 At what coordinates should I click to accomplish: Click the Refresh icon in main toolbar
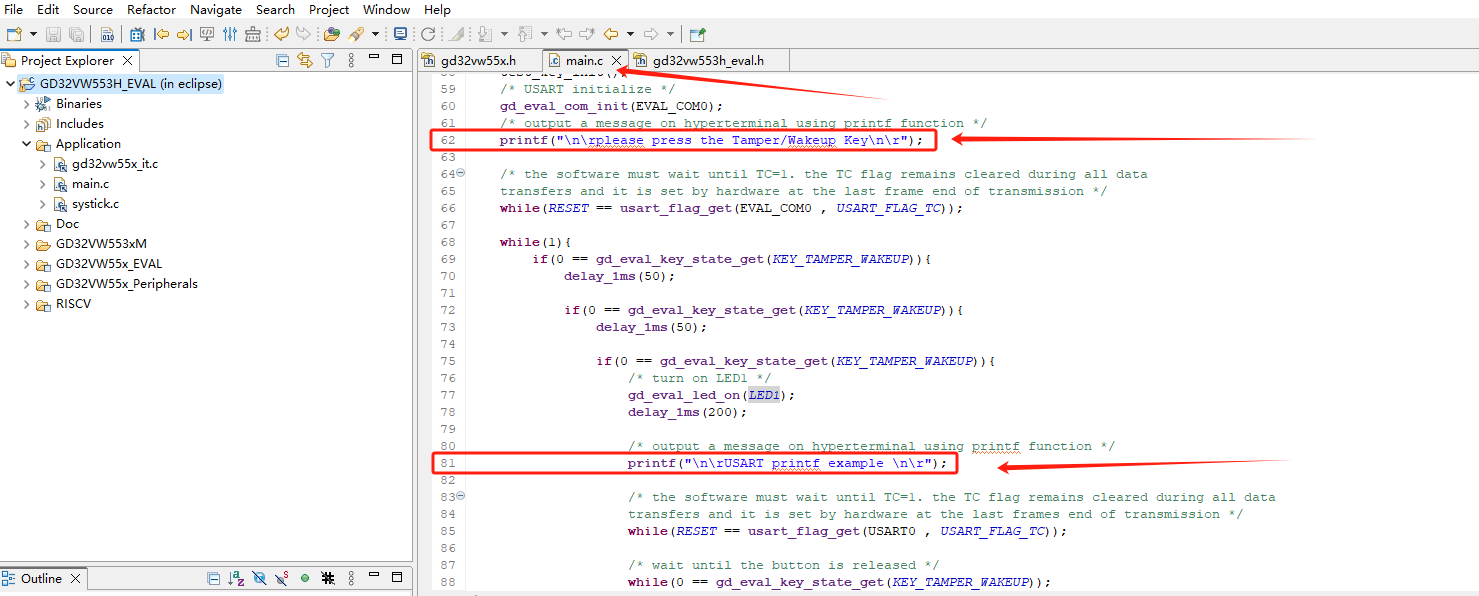coord(427,34)
